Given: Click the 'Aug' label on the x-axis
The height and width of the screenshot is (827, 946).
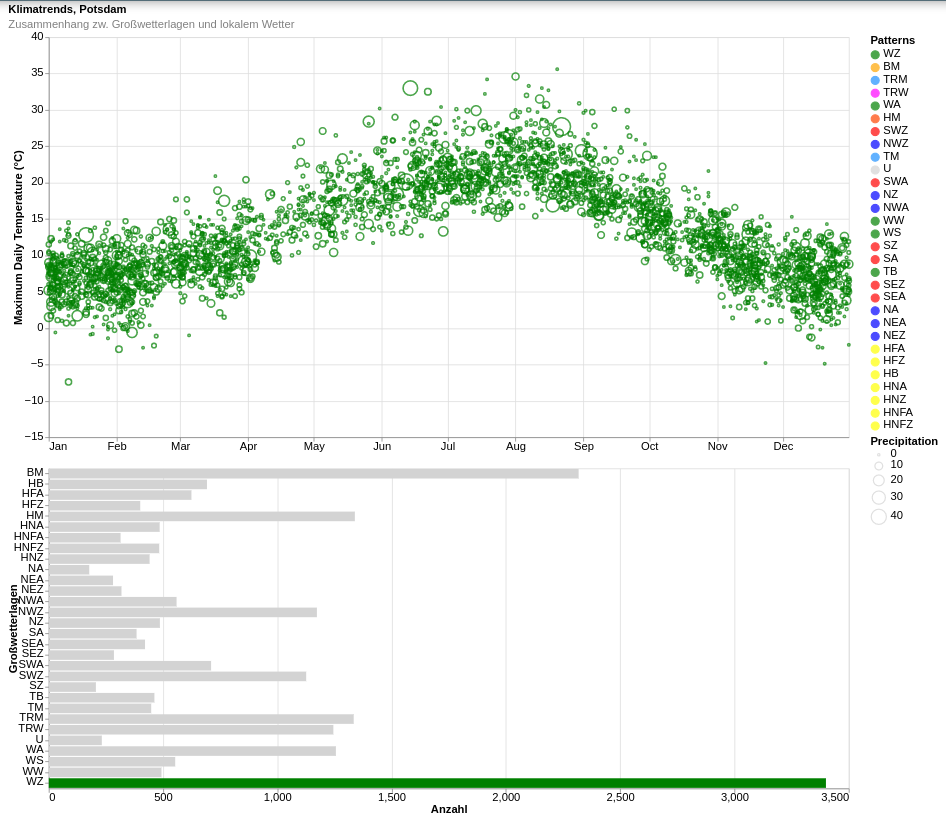Looking at the screenshot, I should 516,446.
